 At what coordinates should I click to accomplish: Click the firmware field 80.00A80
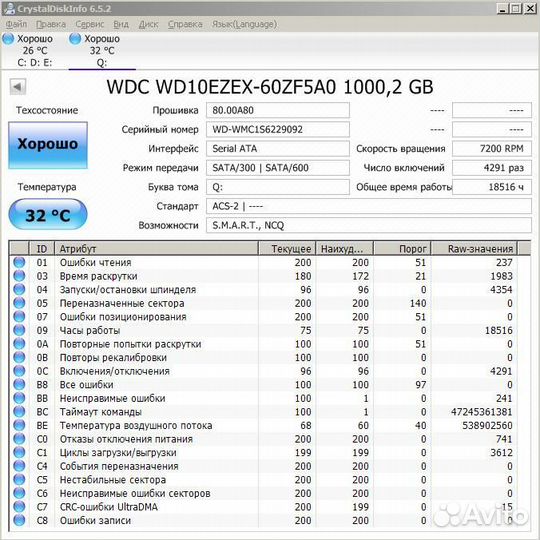pyautogui.click(x=278, y=110)
